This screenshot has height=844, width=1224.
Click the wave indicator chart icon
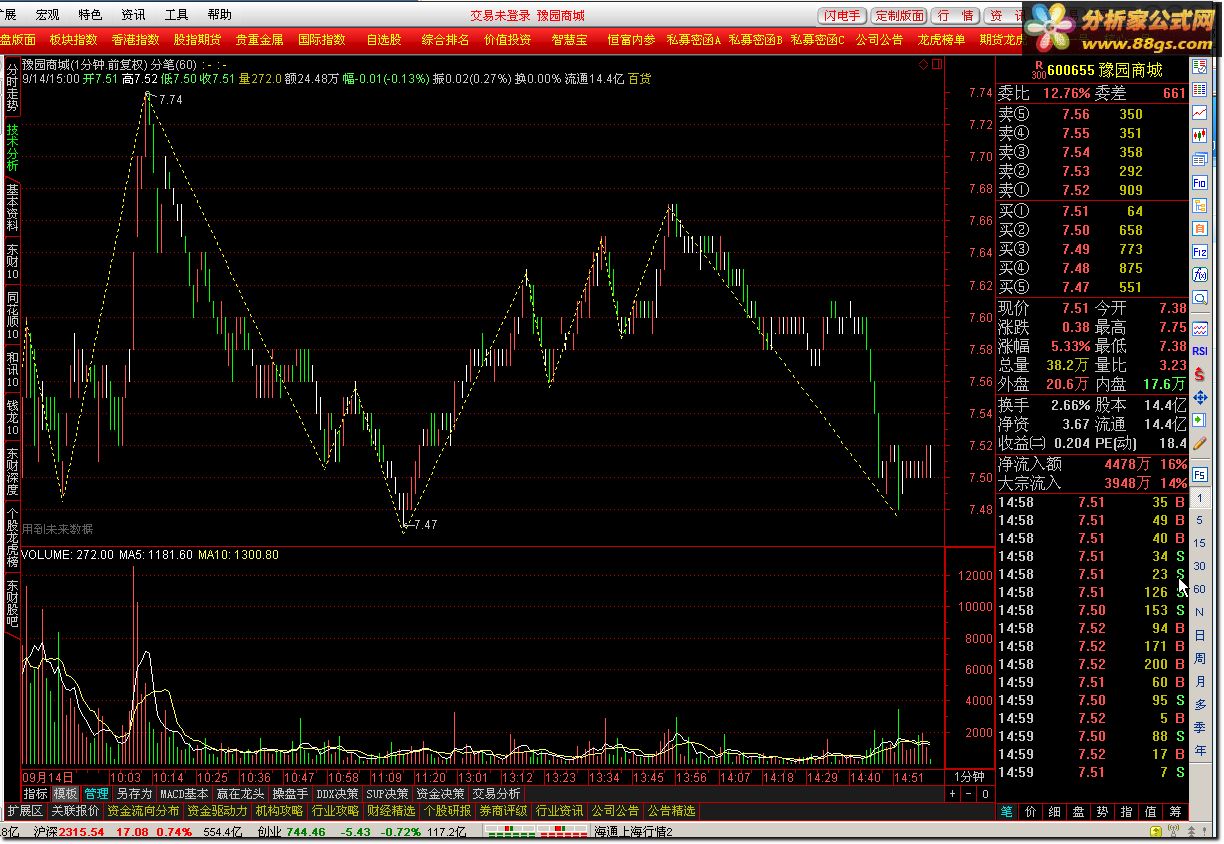pyautogui.click(x=1200, y=328)
